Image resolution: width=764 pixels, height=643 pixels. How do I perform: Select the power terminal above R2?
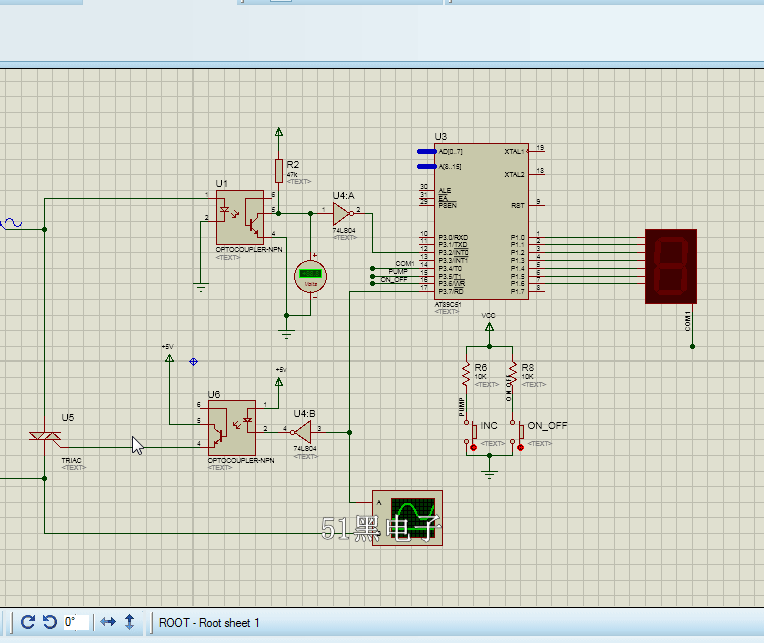[279, 132]
